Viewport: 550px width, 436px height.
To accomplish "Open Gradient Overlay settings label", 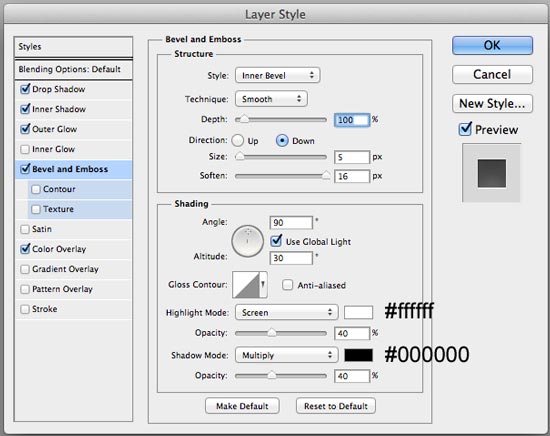I will point(65,269).
